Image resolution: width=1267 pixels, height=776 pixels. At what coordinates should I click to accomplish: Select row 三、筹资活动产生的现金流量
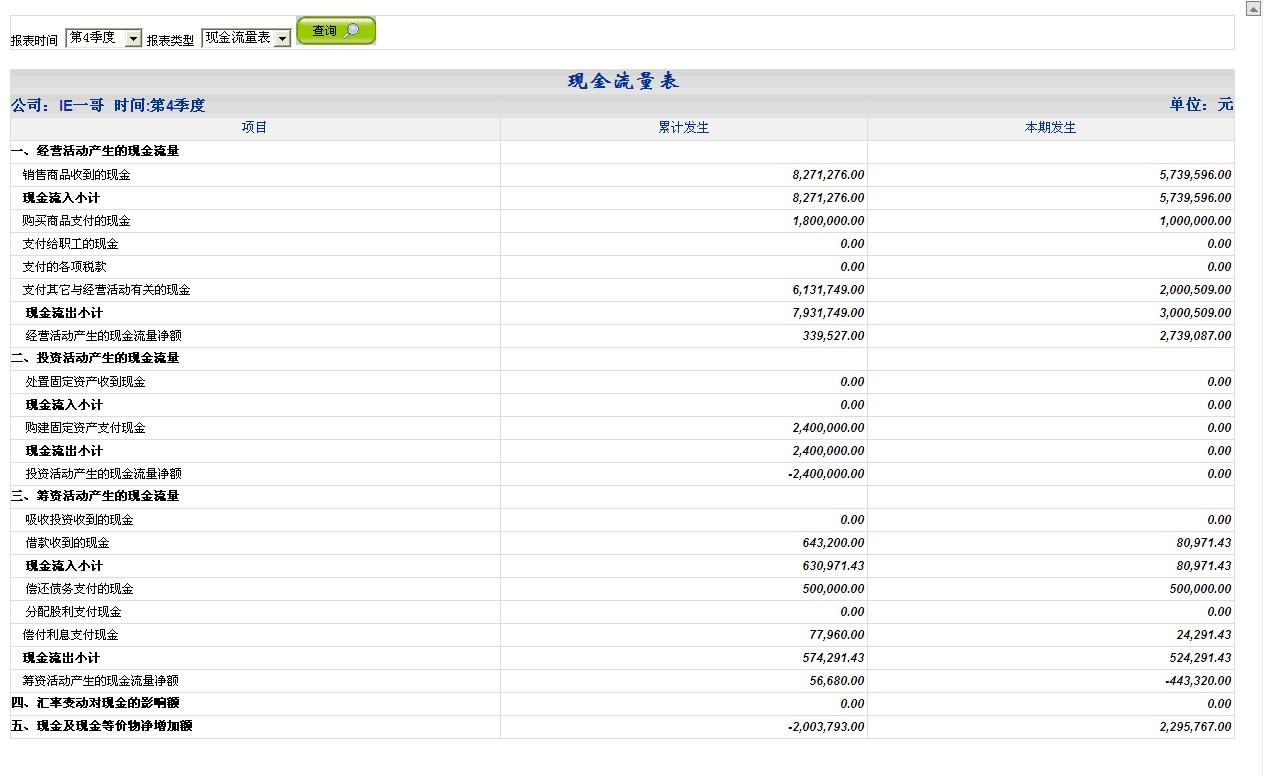622,496
